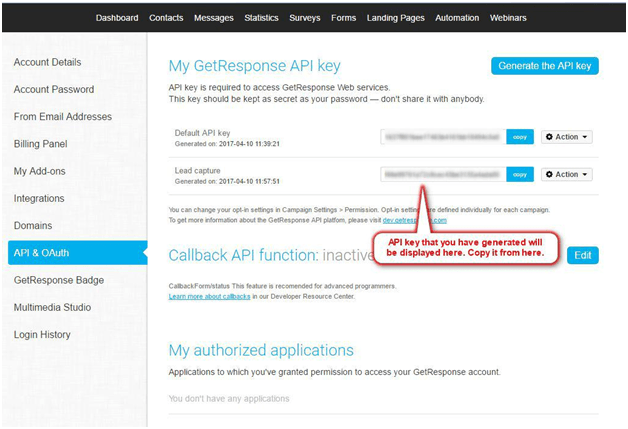
Task: Click date 2017-04-10 11:39:21
Action: click(x=249, y=144)
